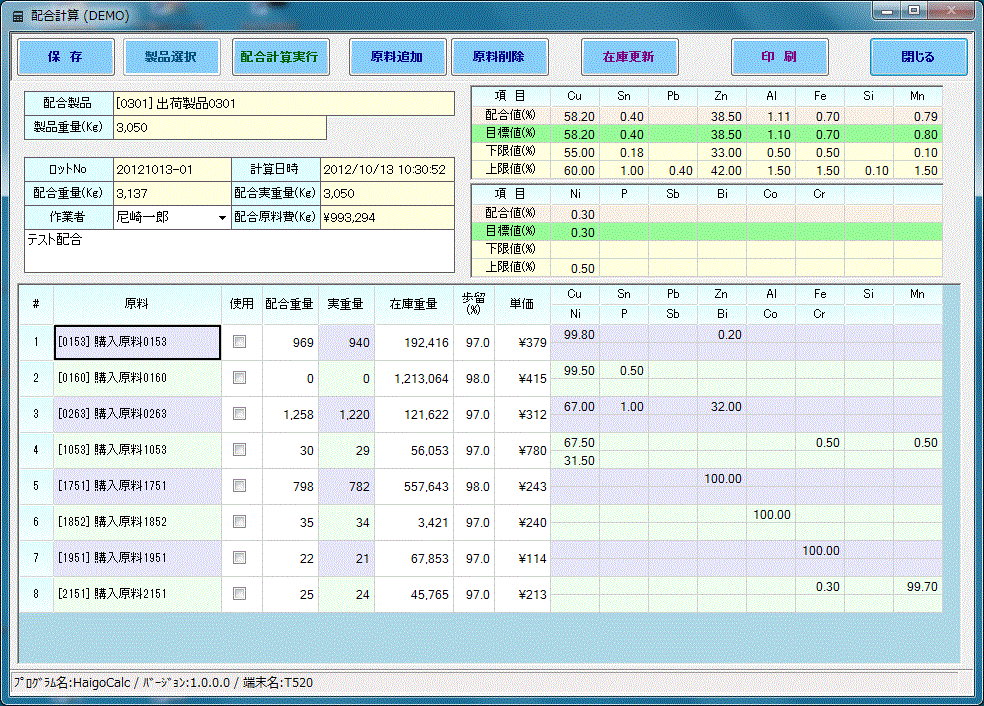Click 上限値 Ni cell 0.50
Viewport: 984px width, 706px height.
click(575, 268)
